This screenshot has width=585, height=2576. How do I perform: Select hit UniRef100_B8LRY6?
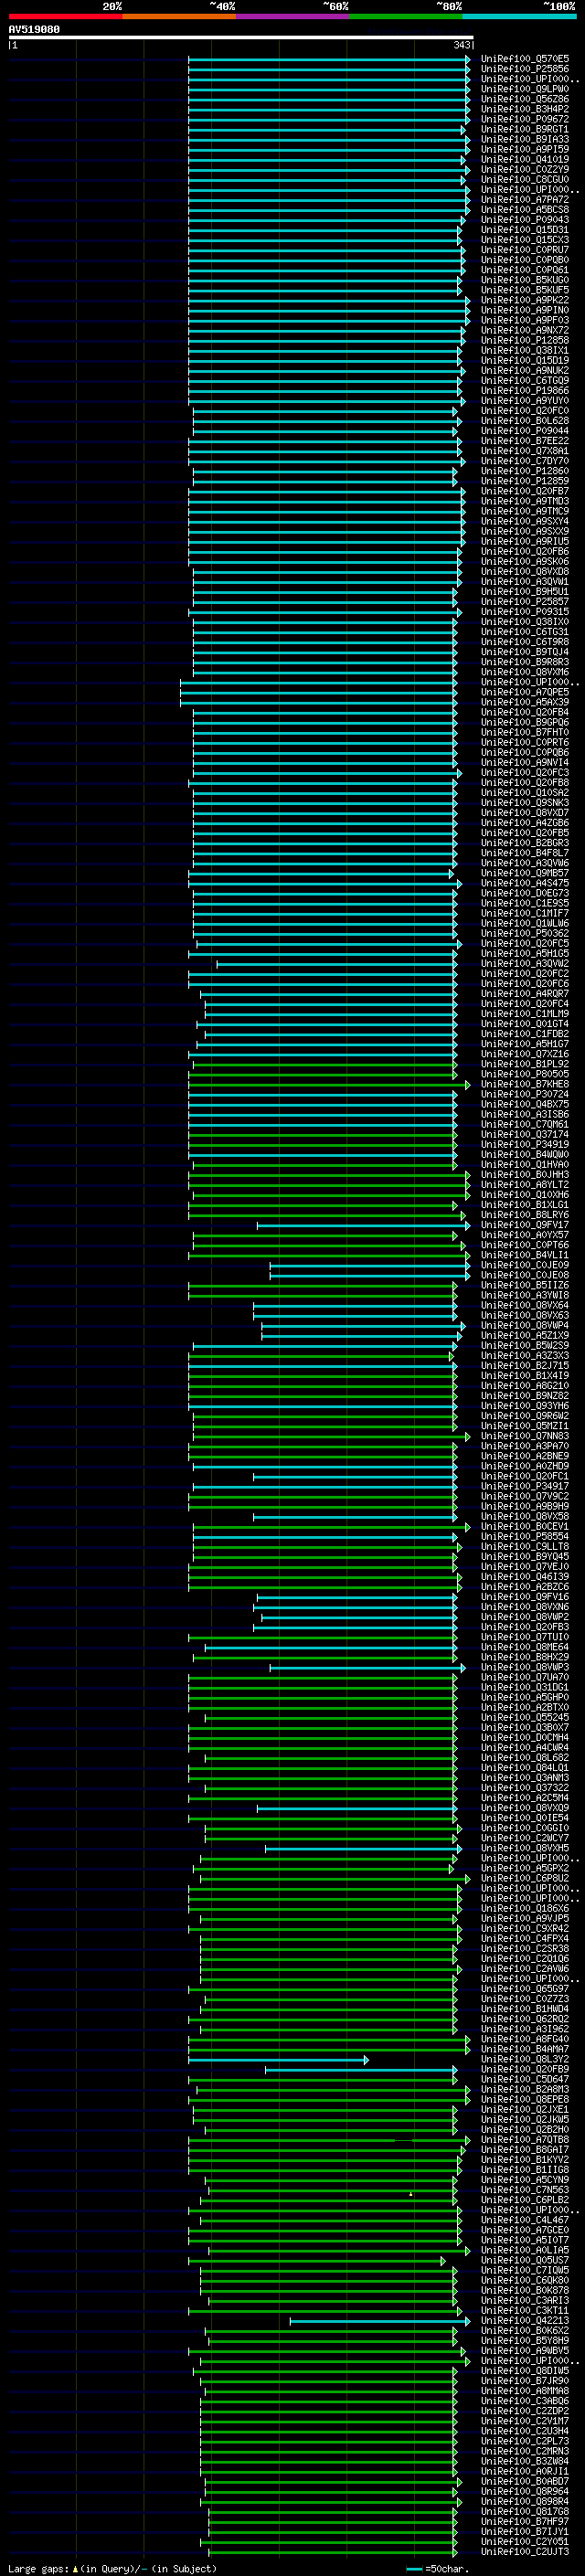pos(525,1215)
